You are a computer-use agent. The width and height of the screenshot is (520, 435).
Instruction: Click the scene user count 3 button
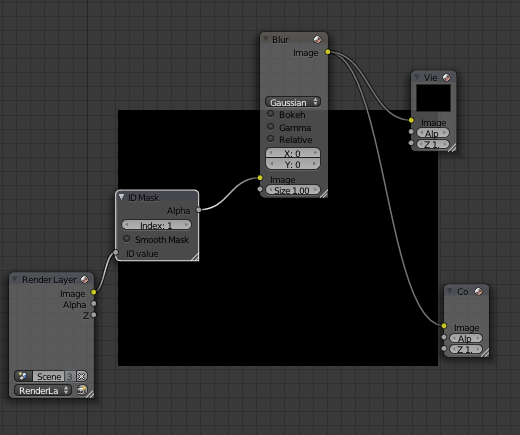(x=70, y=376)
